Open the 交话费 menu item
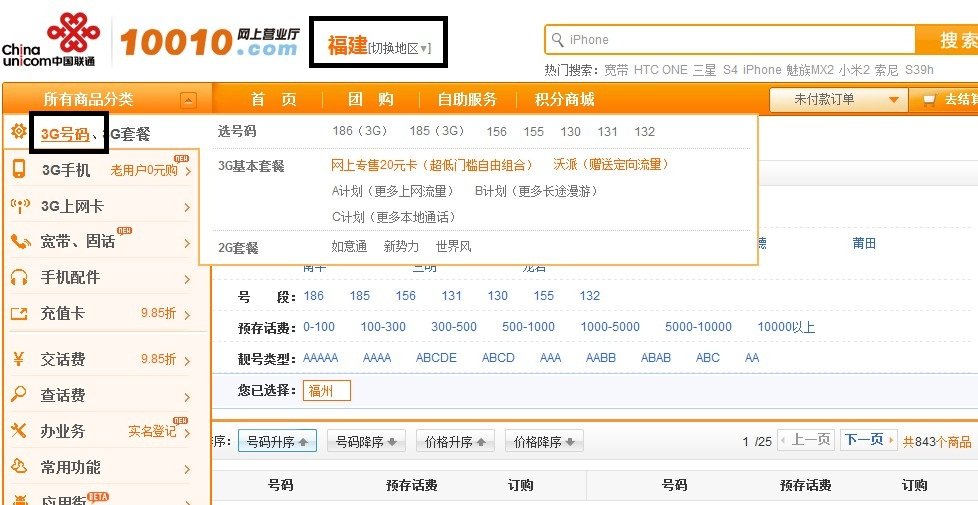The height and width of the screenshot is (505, 978). (63, 359)
